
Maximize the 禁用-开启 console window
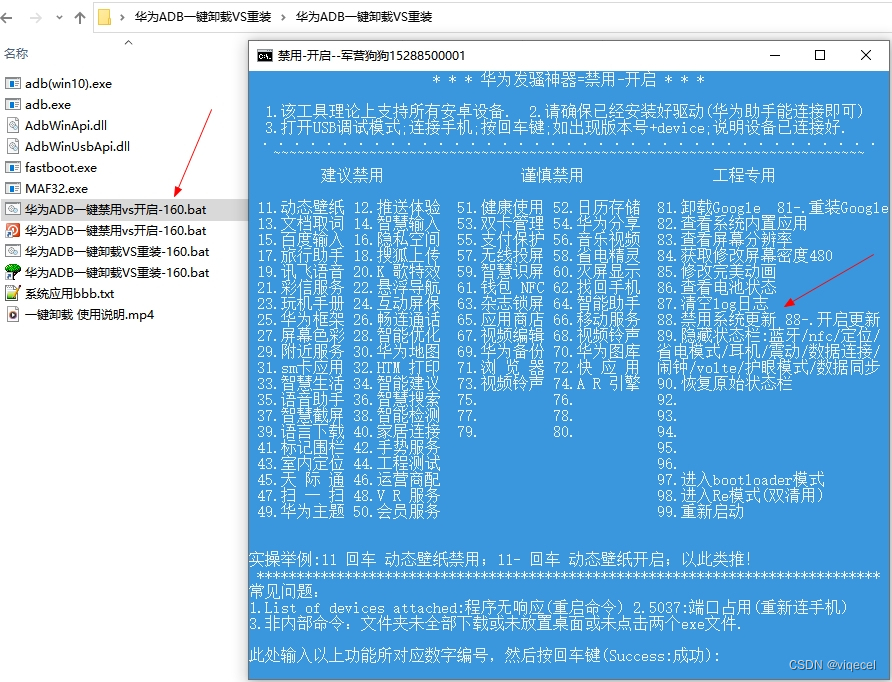(820, 55)
